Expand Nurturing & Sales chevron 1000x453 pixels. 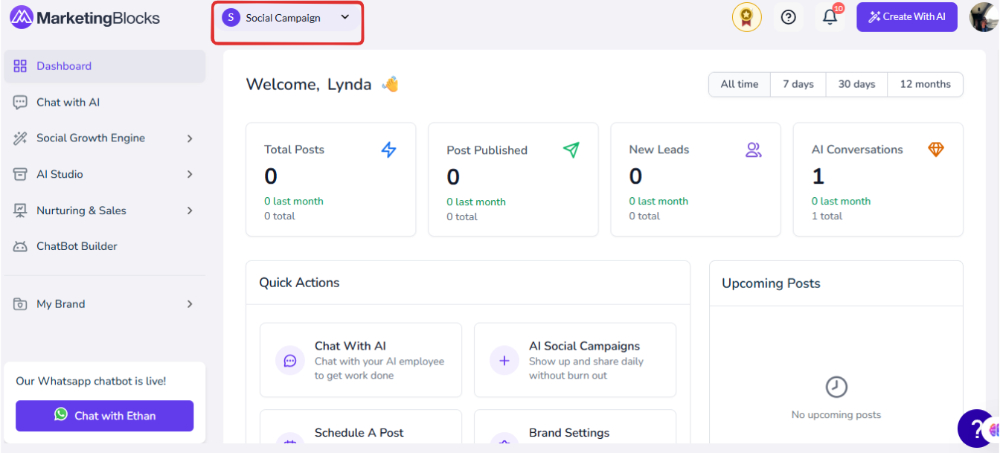click(x=189, y=211)
